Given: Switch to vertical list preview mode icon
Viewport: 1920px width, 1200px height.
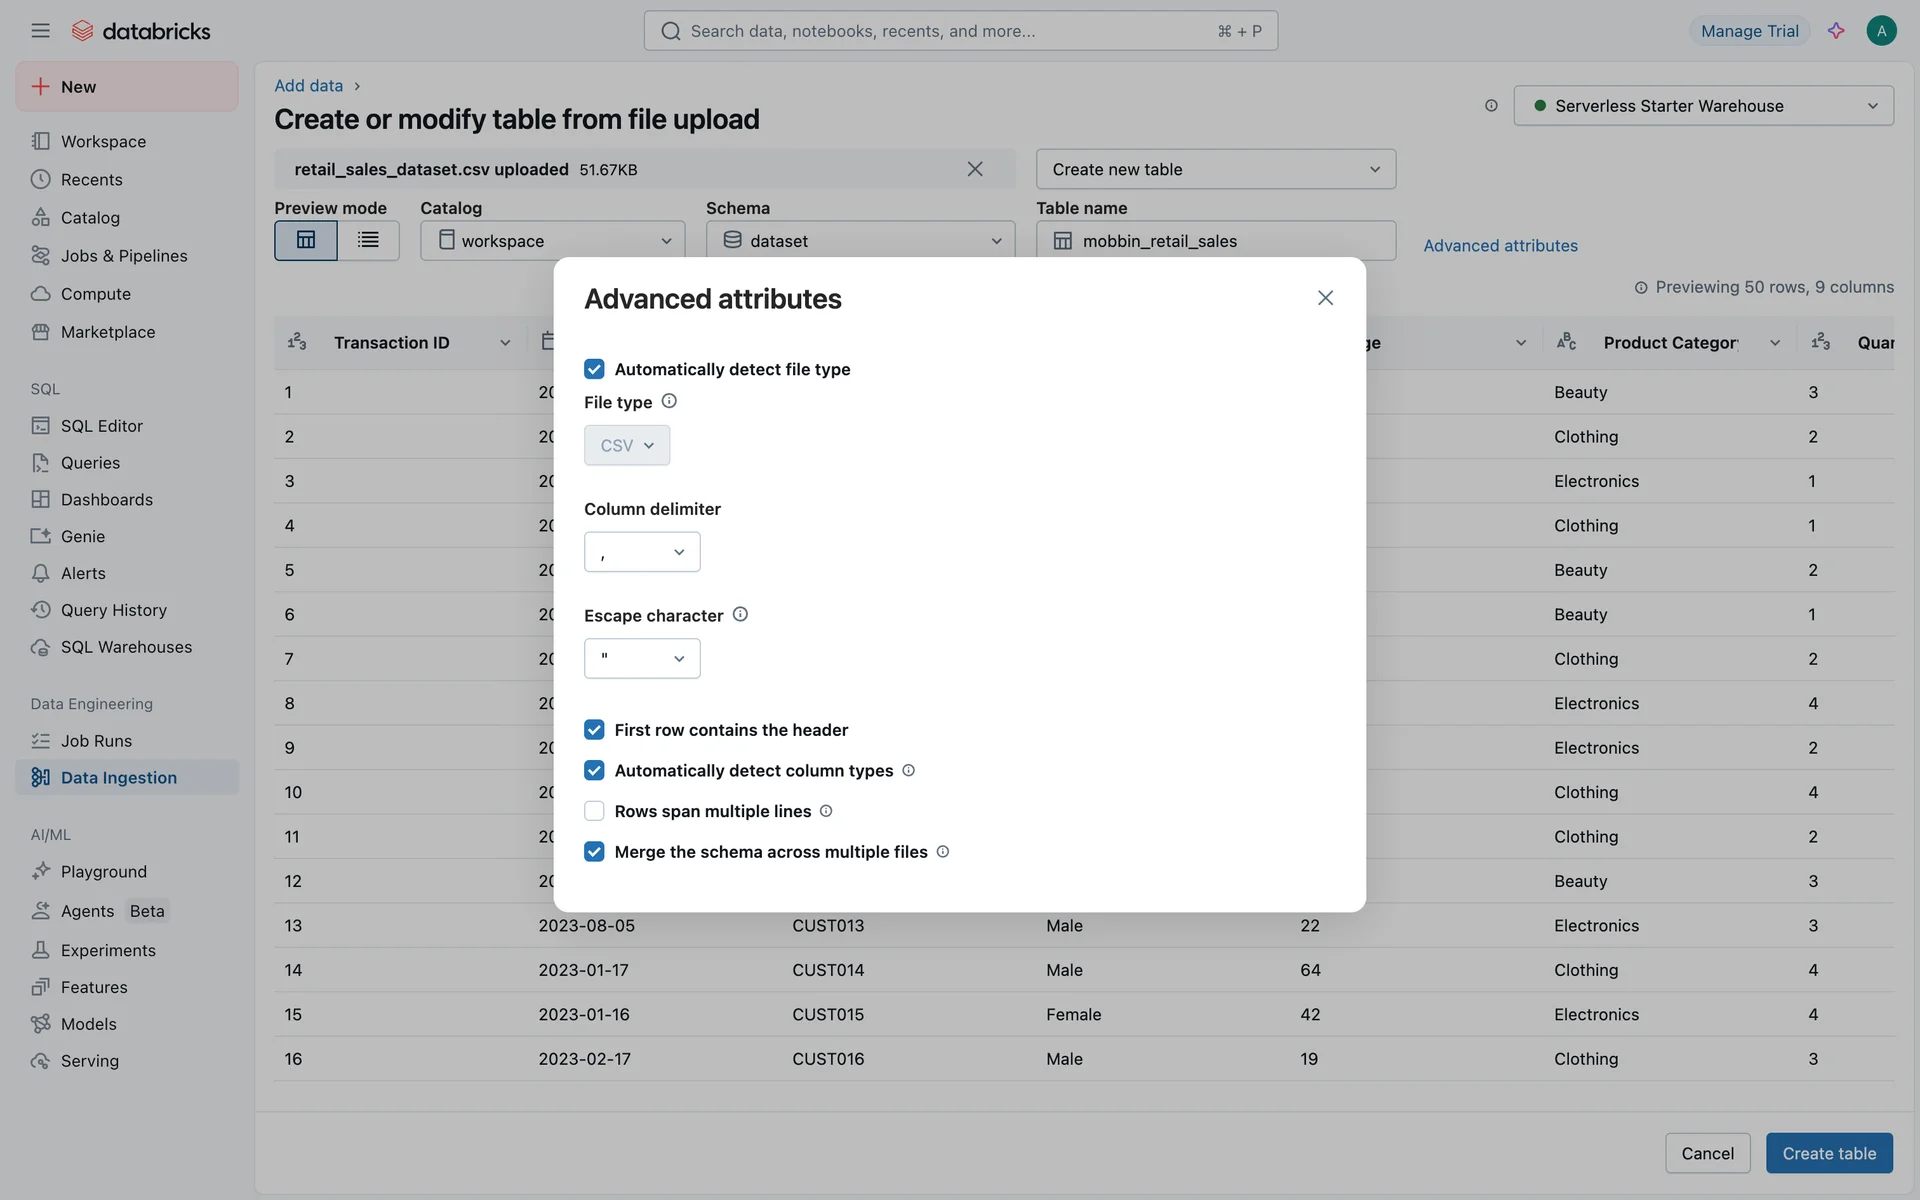Looking at the screenshot, I should point(368,240).
